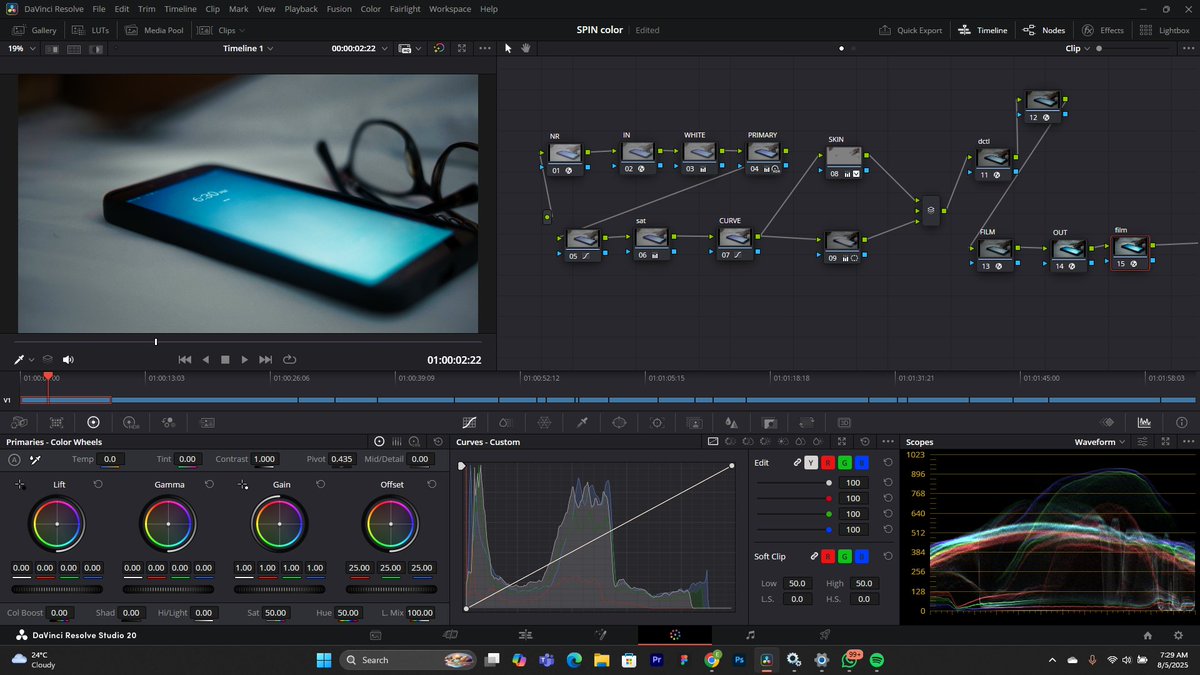Image resolution: width=1200 pixels, height=675 pixels.
Task: Open the Timeline 1 dropdown
Action: click(245, 47)
